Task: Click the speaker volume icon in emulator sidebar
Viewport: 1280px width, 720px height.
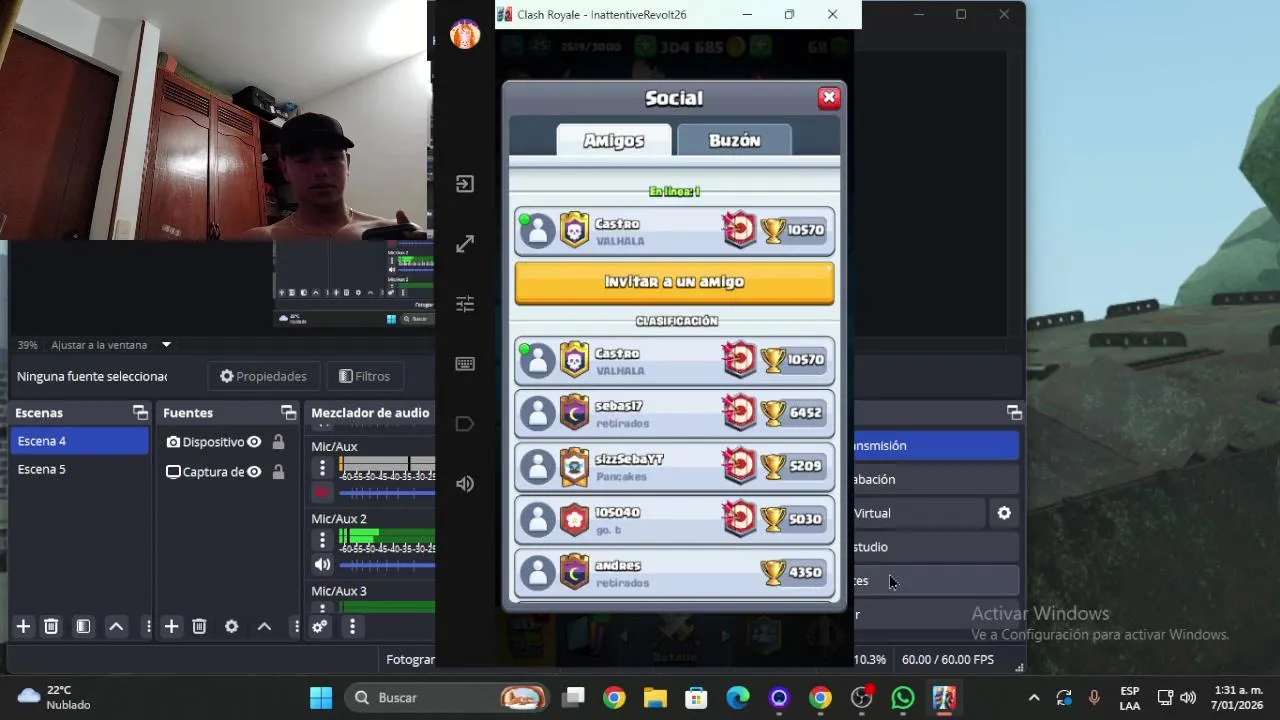Action: click(x=465, y=484)
